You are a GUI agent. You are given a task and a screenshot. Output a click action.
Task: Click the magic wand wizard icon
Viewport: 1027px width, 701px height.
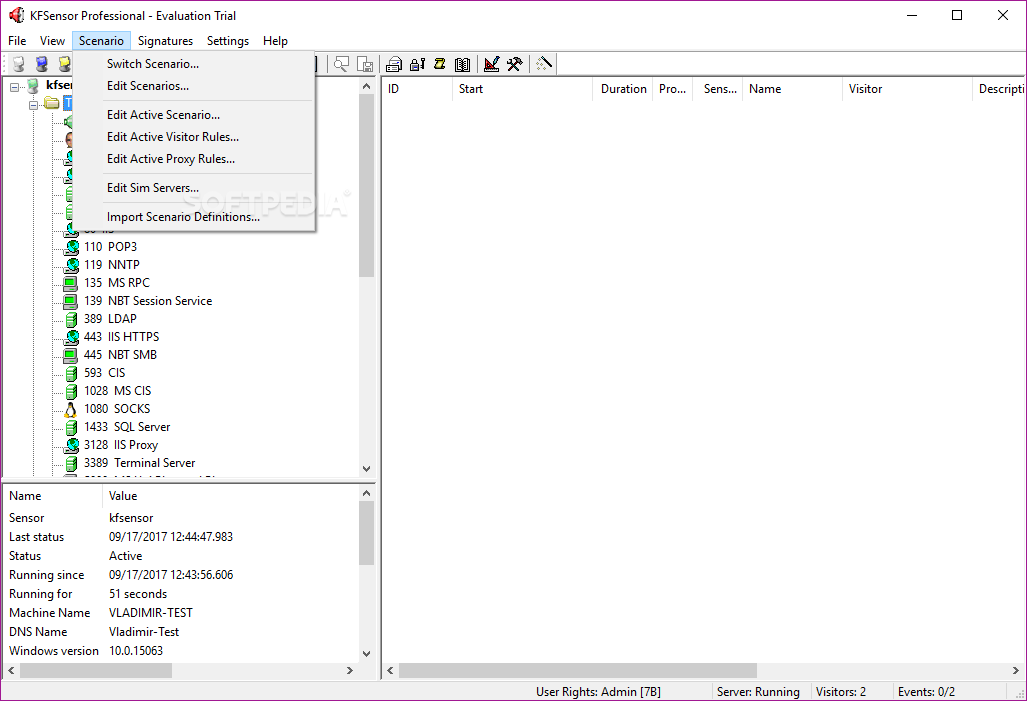(x=544, y=64)
